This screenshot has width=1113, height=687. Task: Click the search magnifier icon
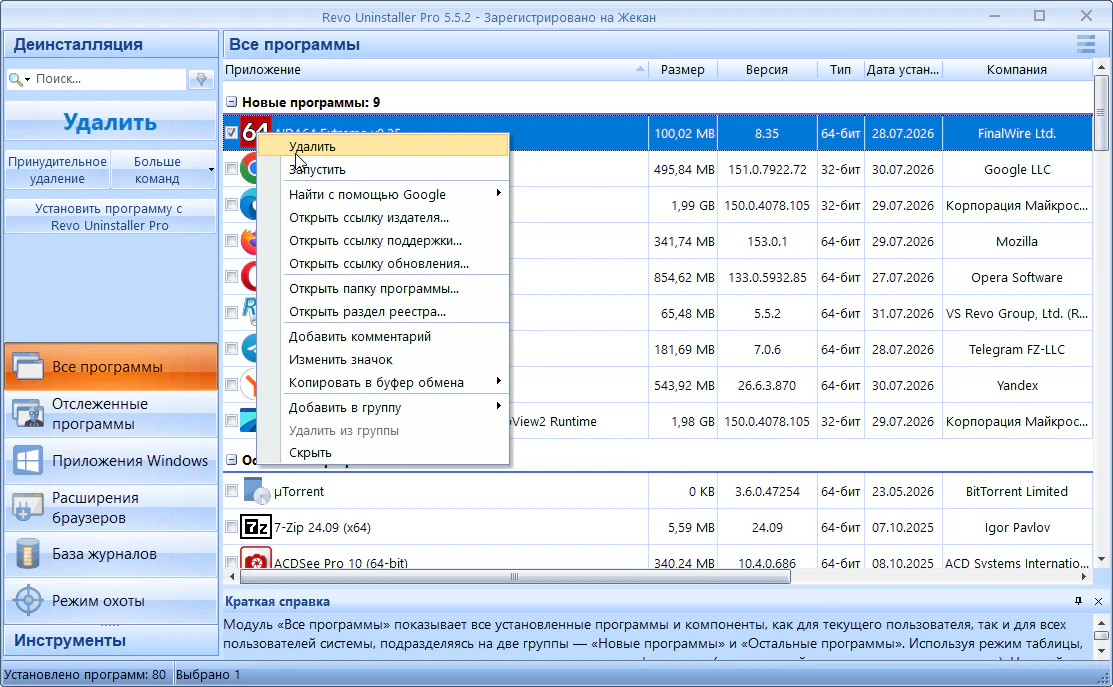pyautogui.click(x=14, y=79)
